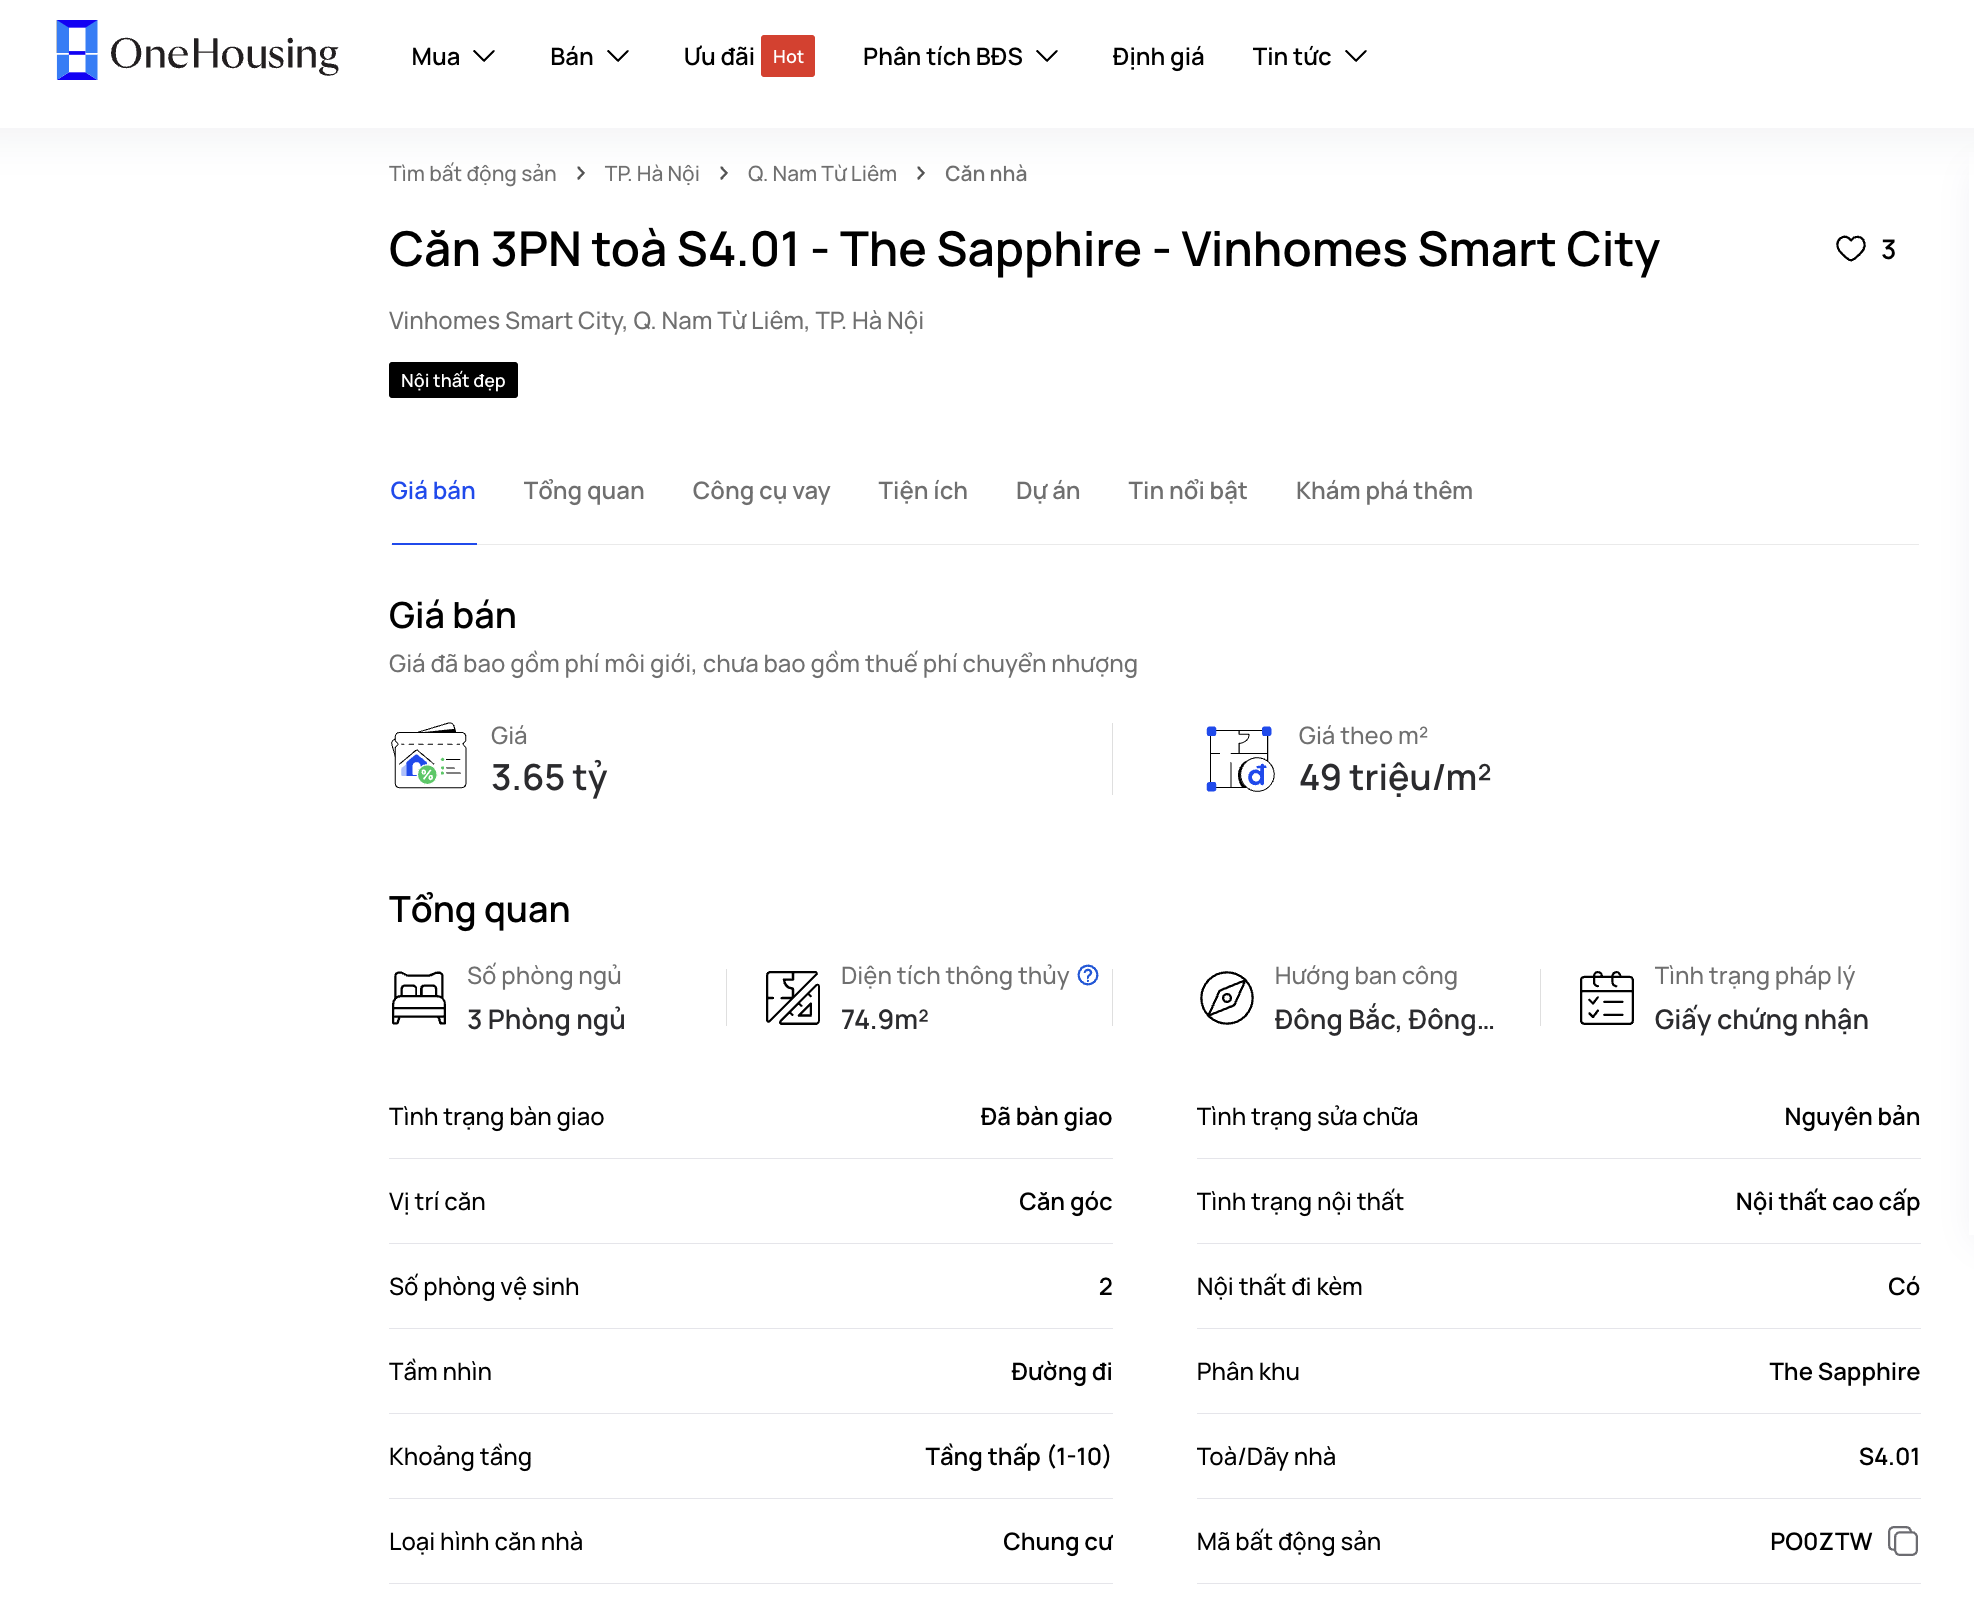Expand the Mua dropdown menu

[x=453, y=56]
